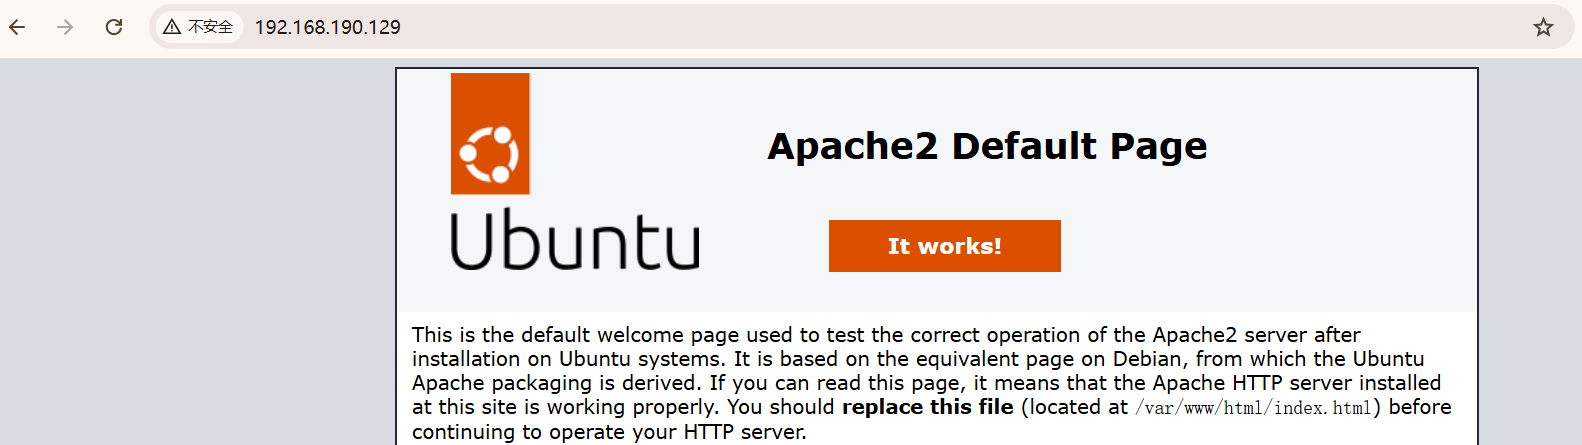Click the Apache2 Default Page heading
1582x445 pixels.
tap(987, 146)
